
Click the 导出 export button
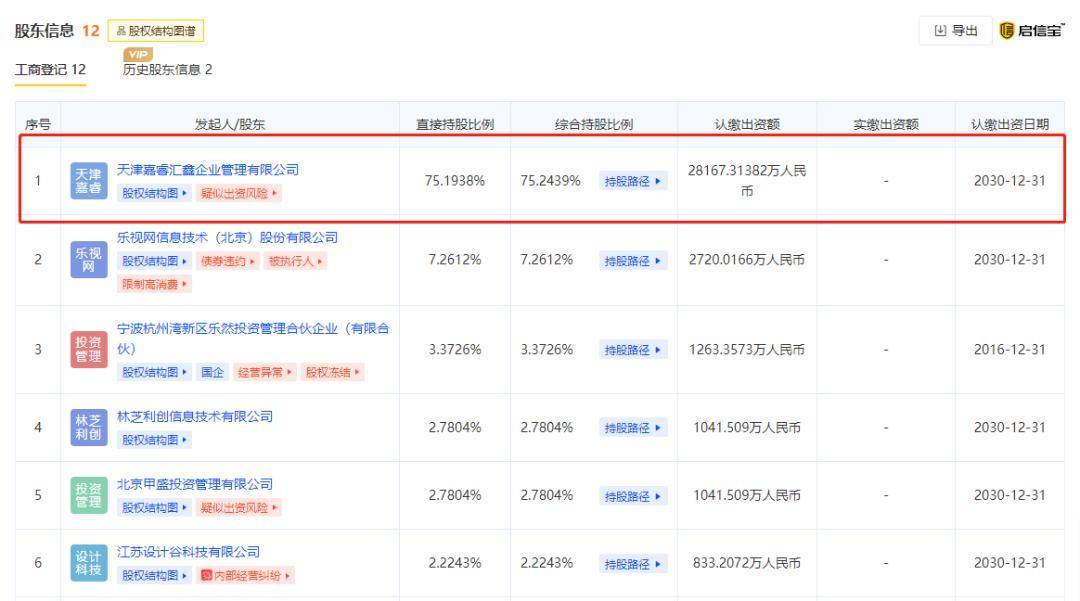955,31
